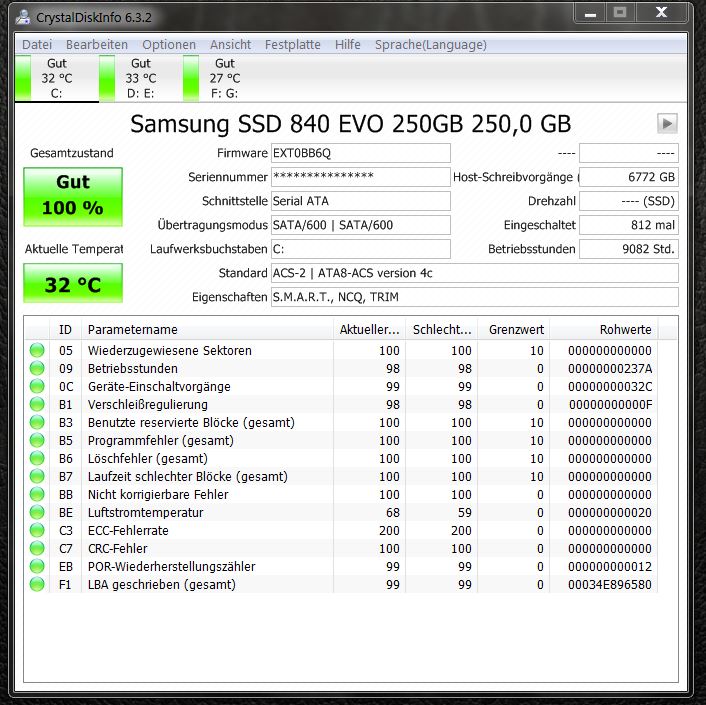706x705 pixels.
Task: Click status icon for POR-Wiederherstellungszähler
Action: tap(37, 566)
